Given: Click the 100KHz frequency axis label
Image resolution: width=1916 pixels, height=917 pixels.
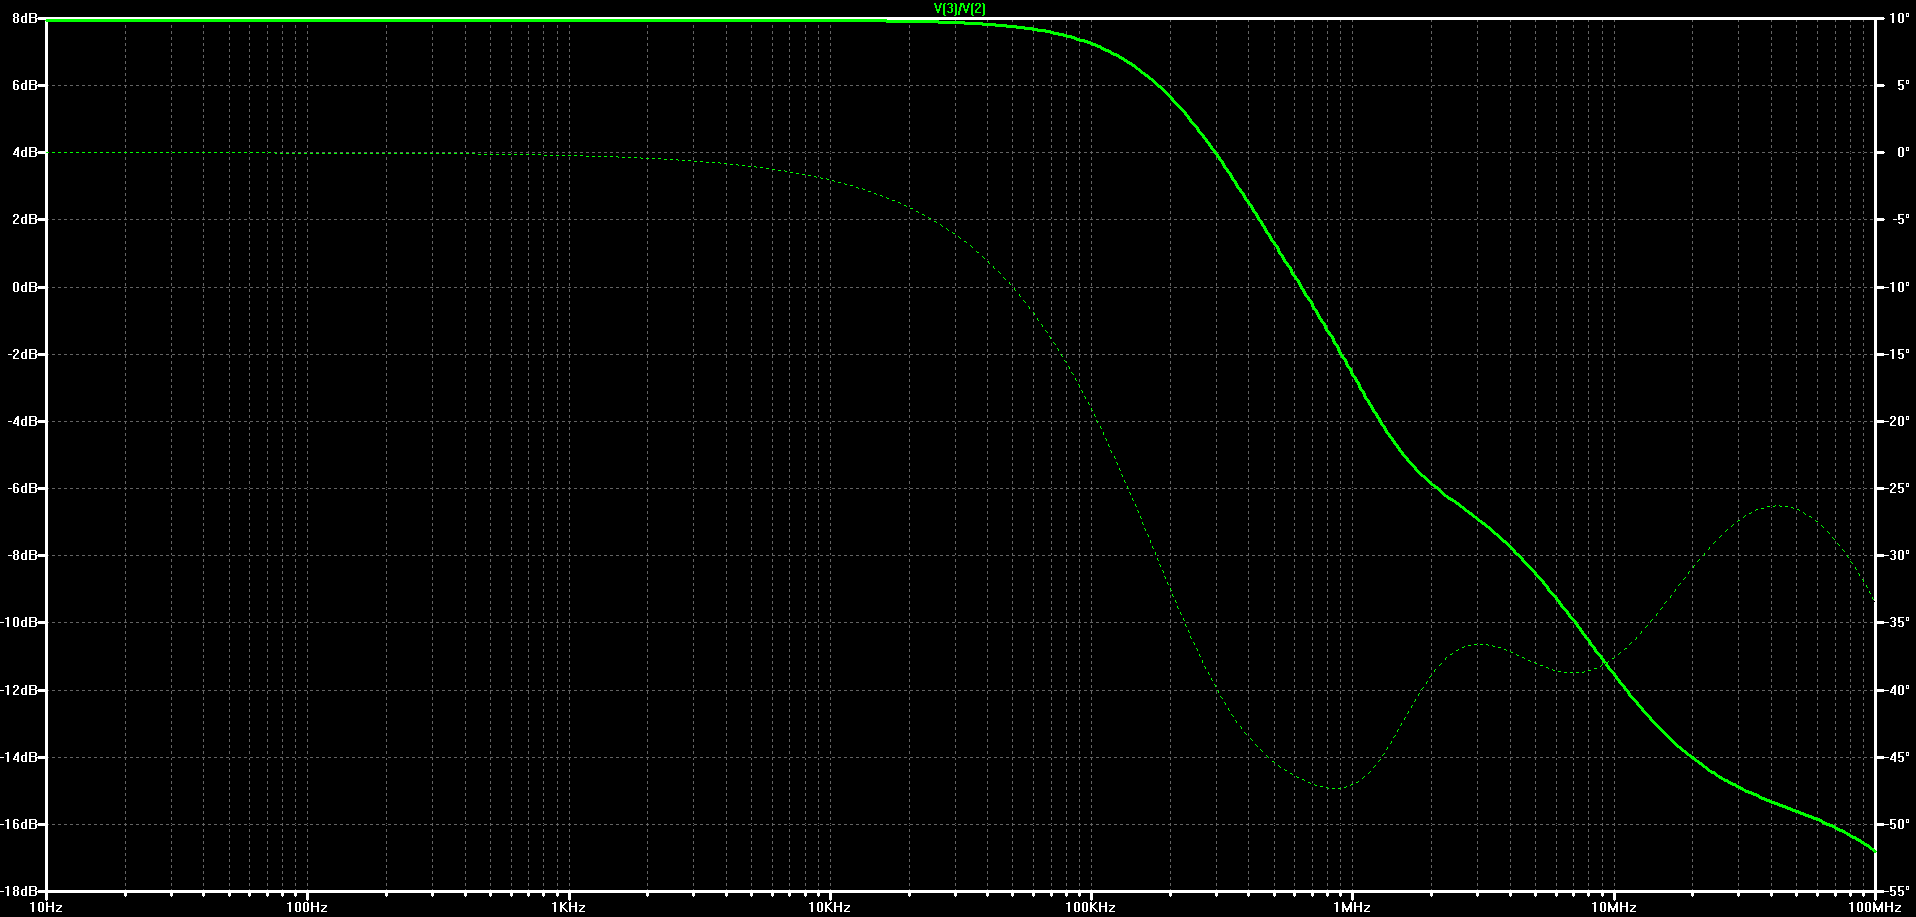Looking at the screenshot, I should tap(1090, 907).
